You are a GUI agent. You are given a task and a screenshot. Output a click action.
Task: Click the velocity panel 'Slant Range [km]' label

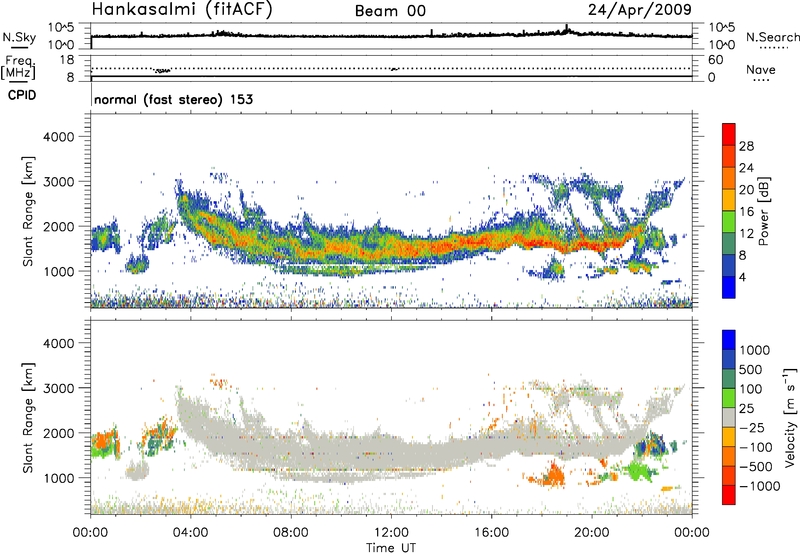tap(28, 417)
